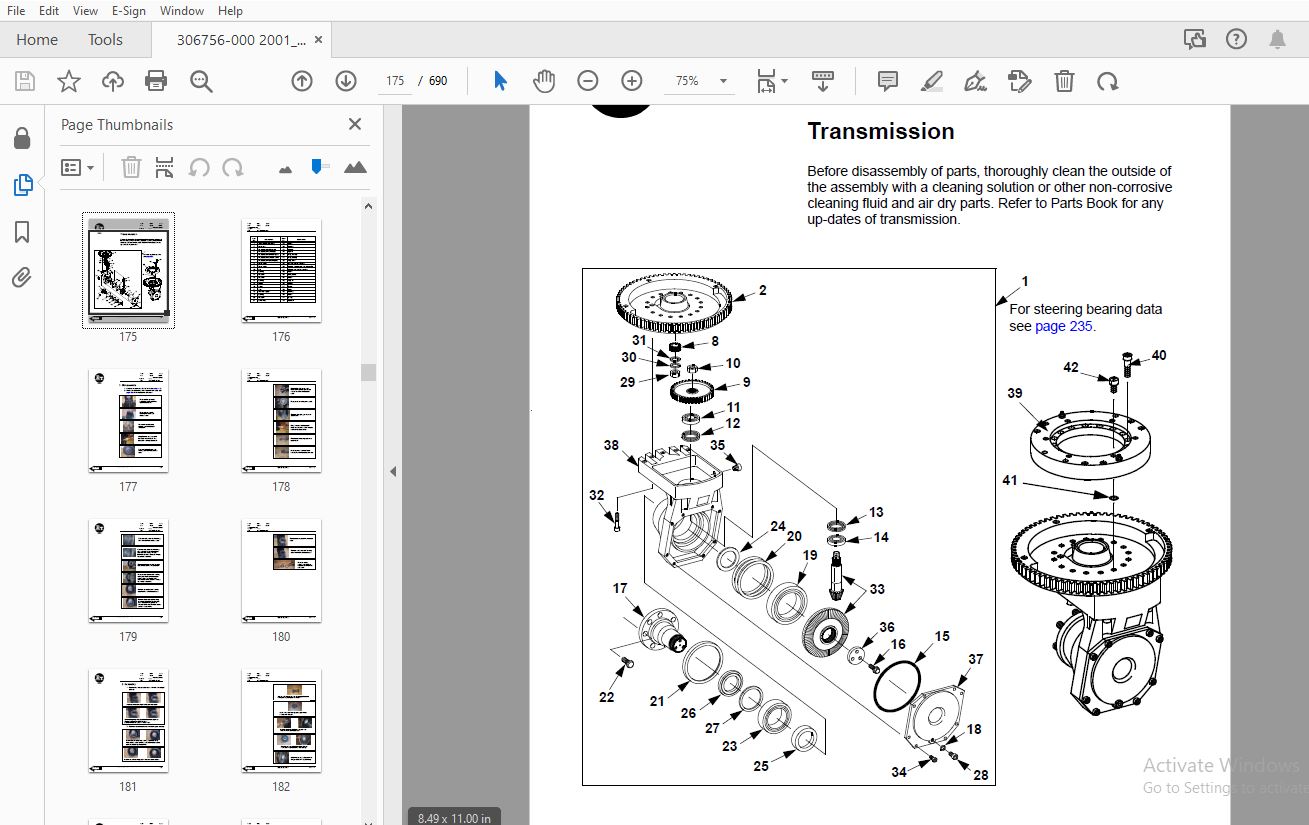Open fit page options icon
The width and height of the screenshot is (1309, 825).
coord(771,81)
